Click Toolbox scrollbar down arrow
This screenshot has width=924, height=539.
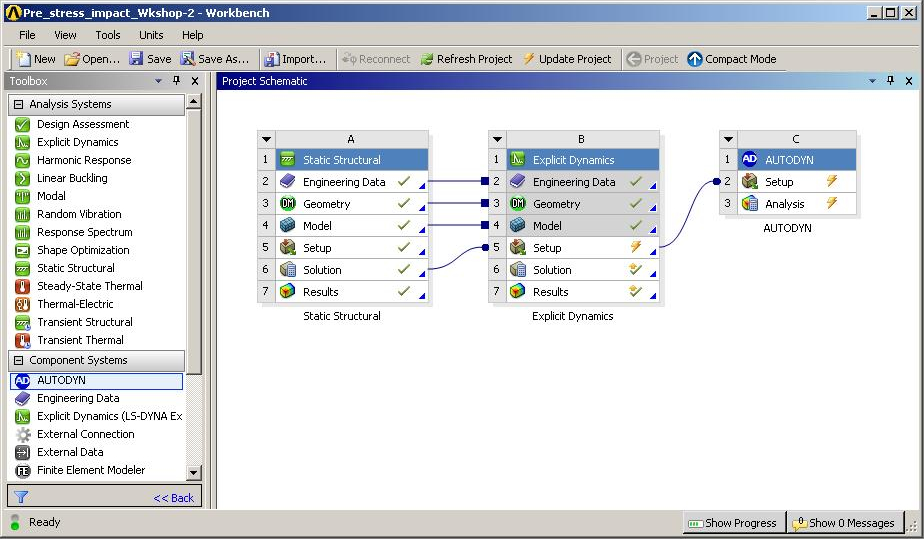pyautogui.click(x=193, y=472)
